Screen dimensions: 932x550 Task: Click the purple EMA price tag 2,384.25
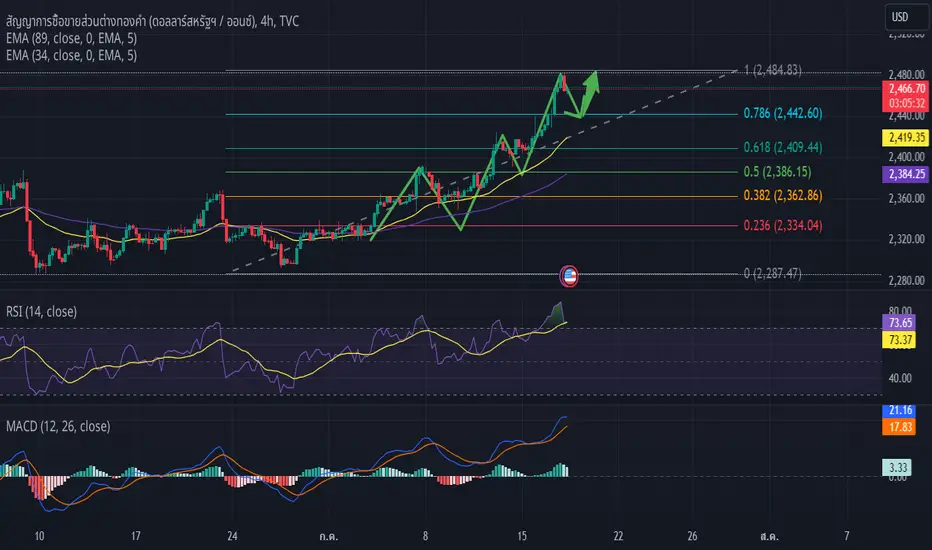(906, 174)
